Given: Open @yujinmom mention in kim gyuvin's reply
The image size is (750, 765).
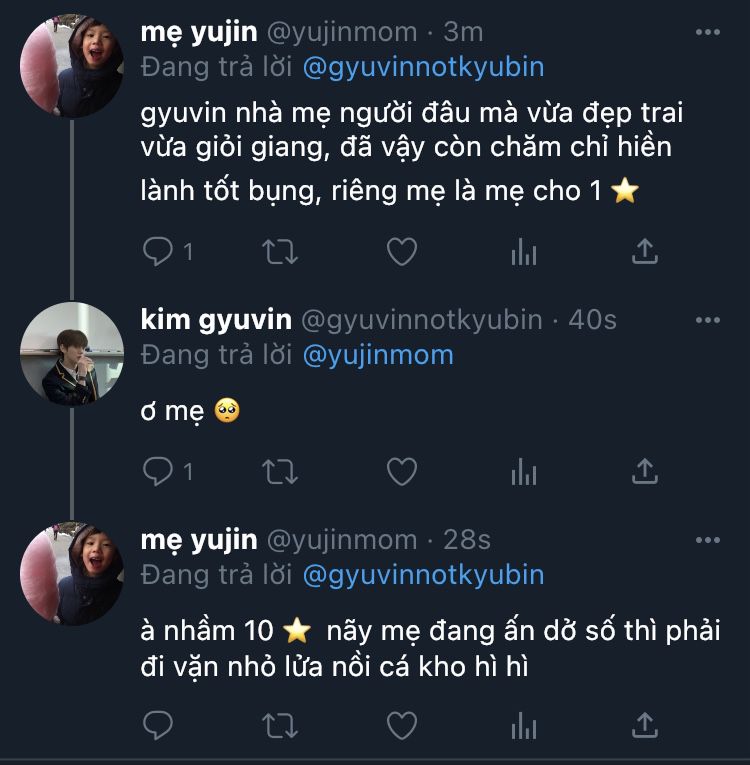Looking at the screenshot, I should point(376,355).
